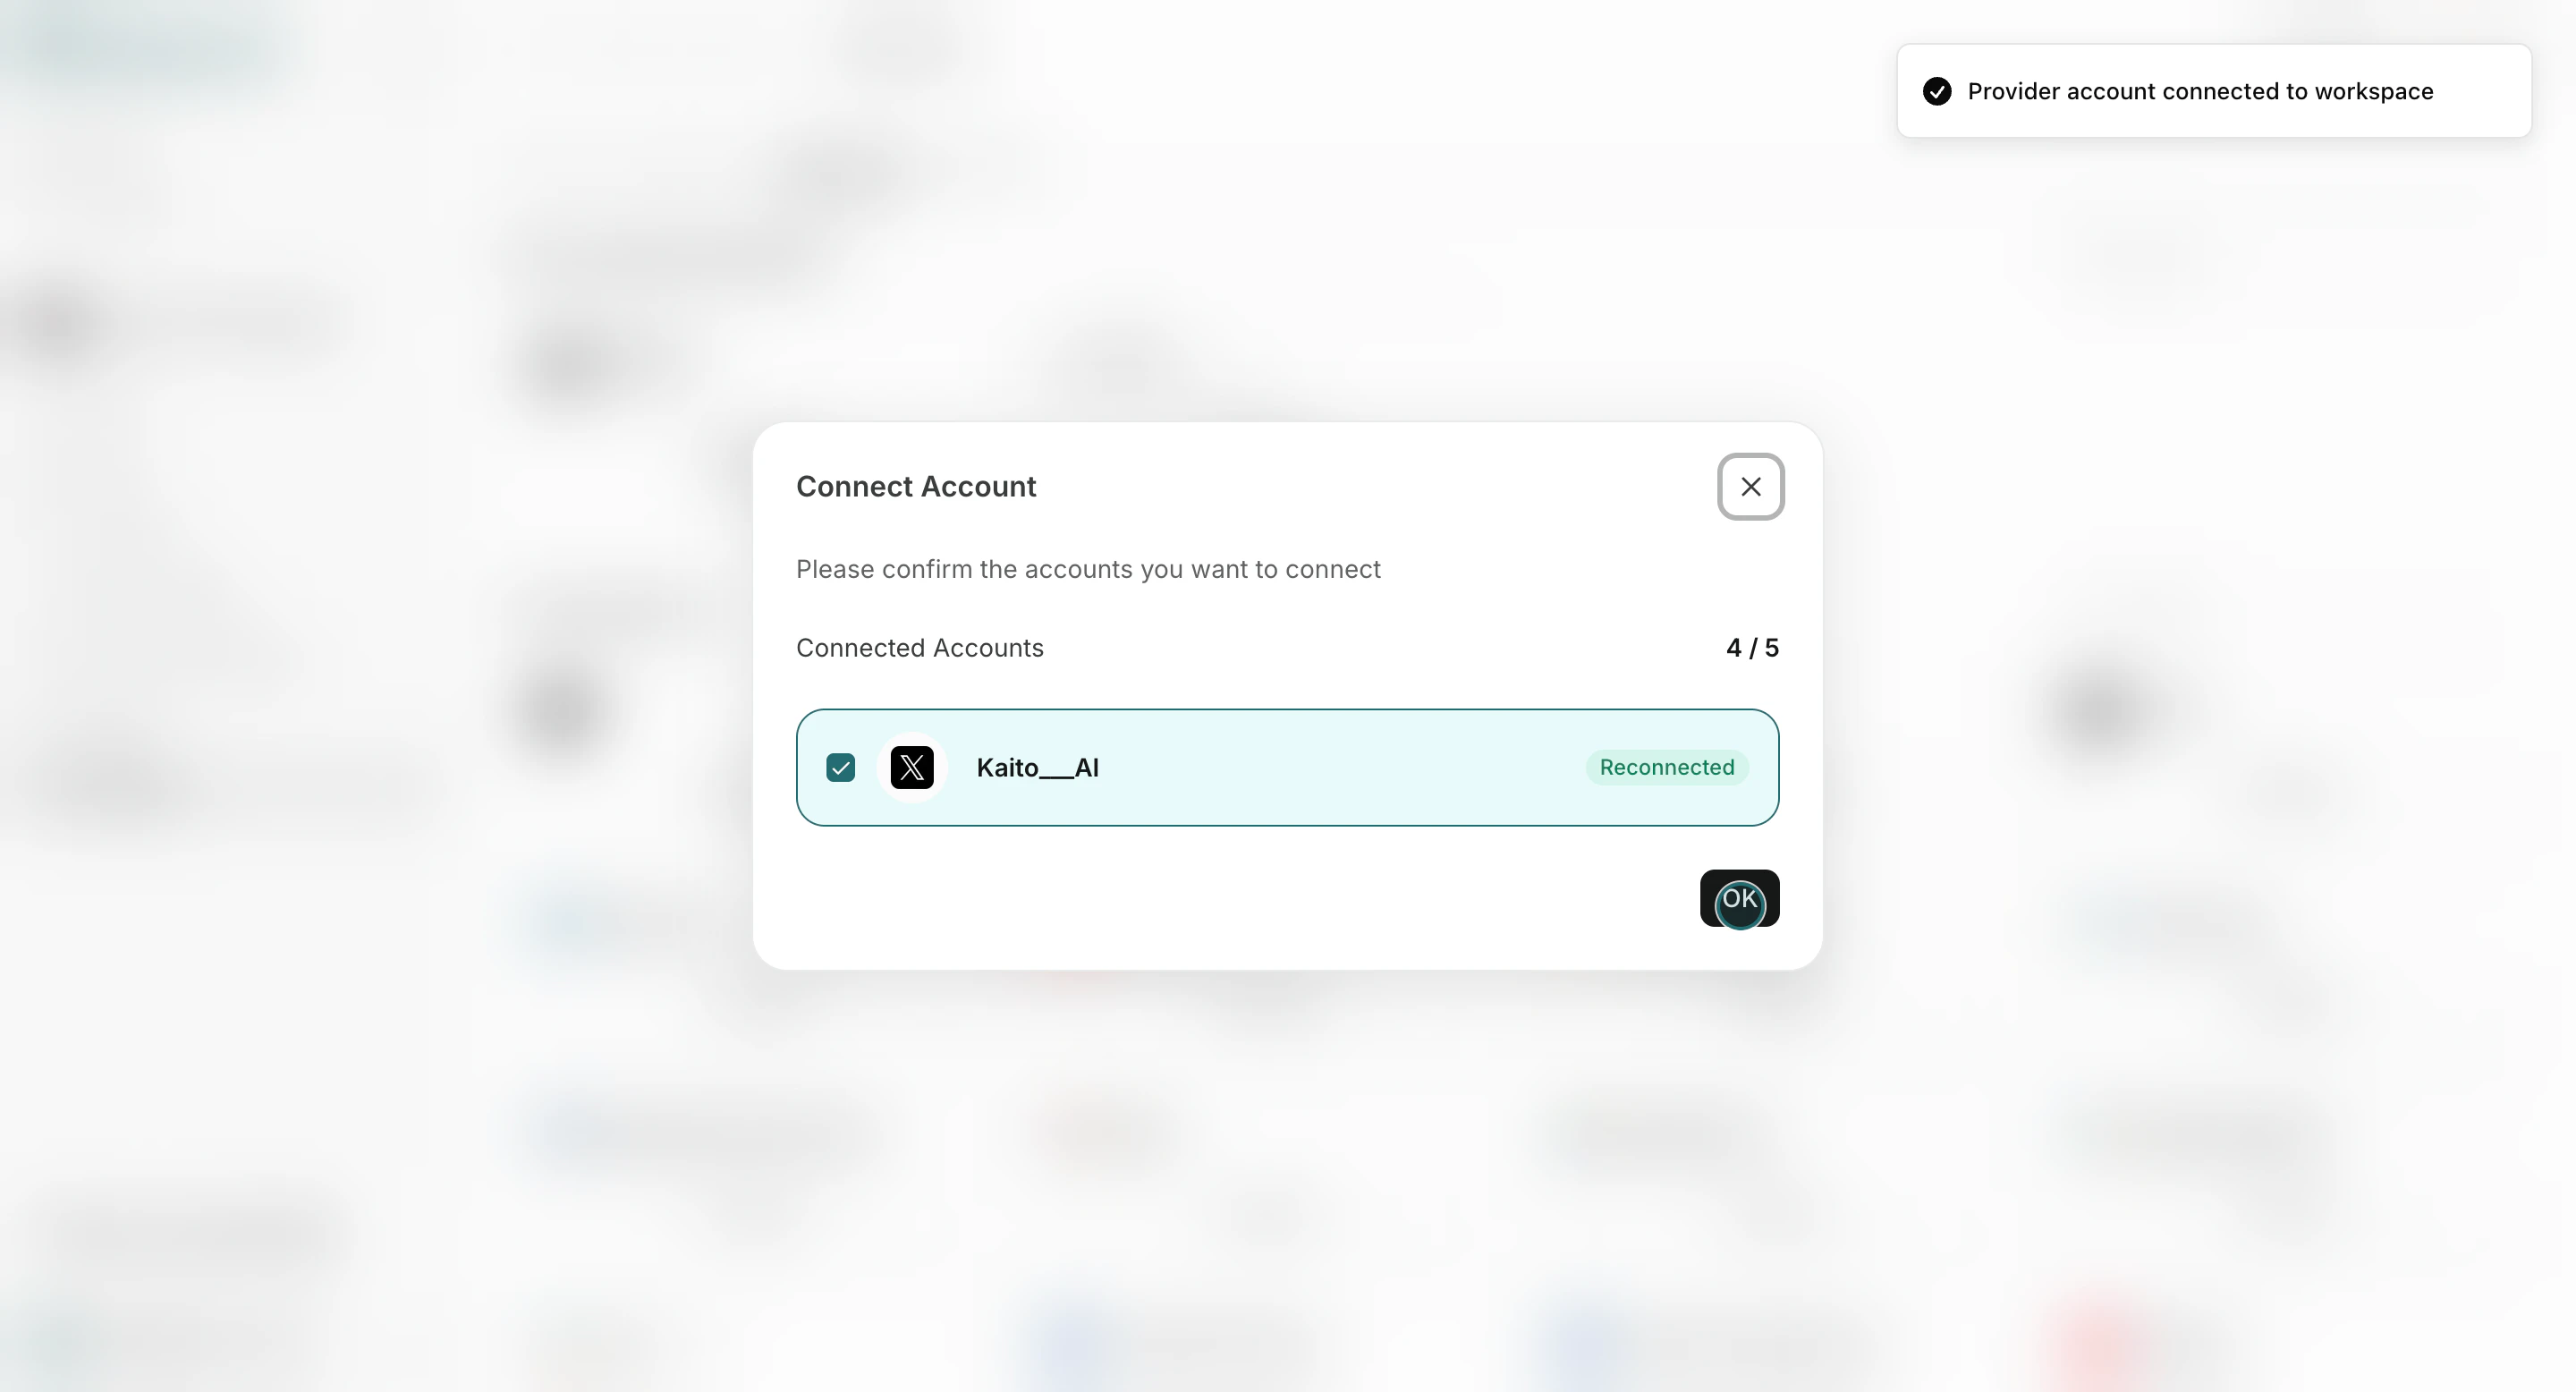Screen dimensions: 2576x1392
Task: Click the X platform icon on the account avatar
Action: pyautogui.click(x=911, y=767)
